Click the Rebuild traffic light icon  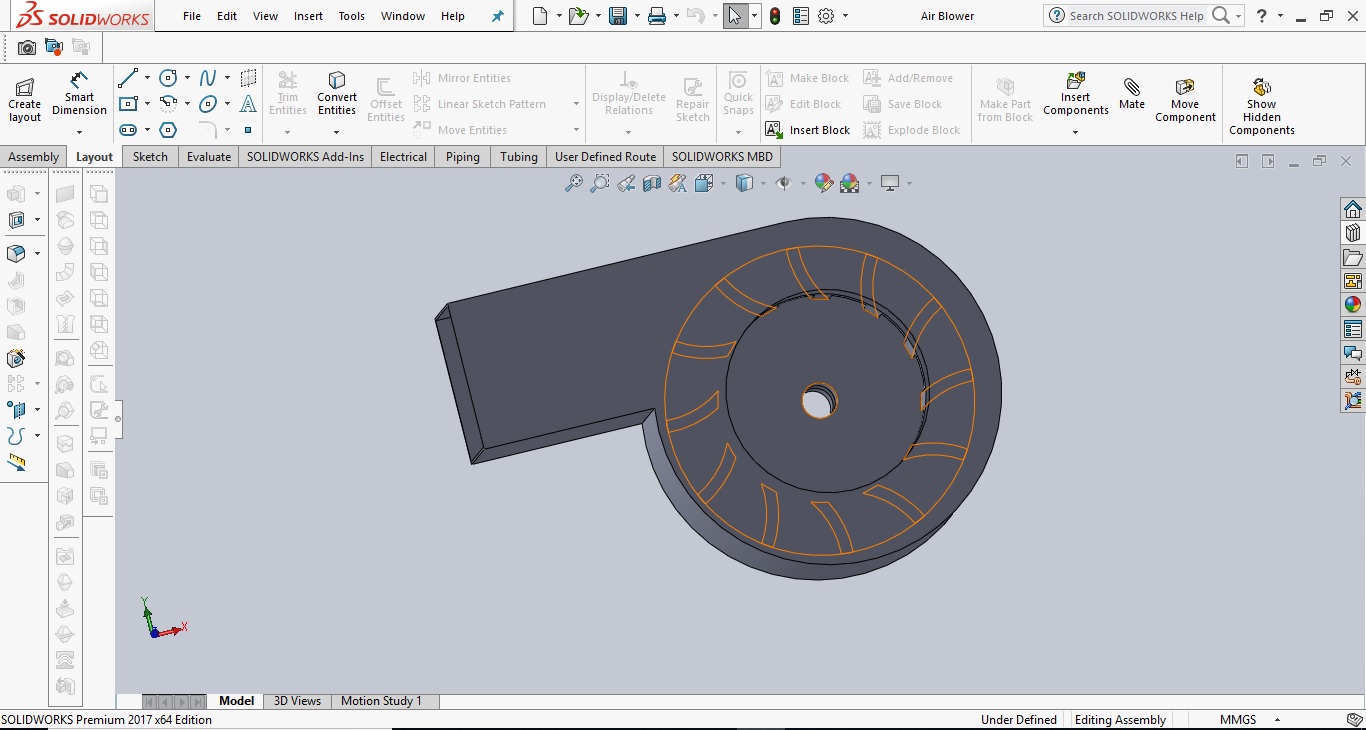point(775,16)
